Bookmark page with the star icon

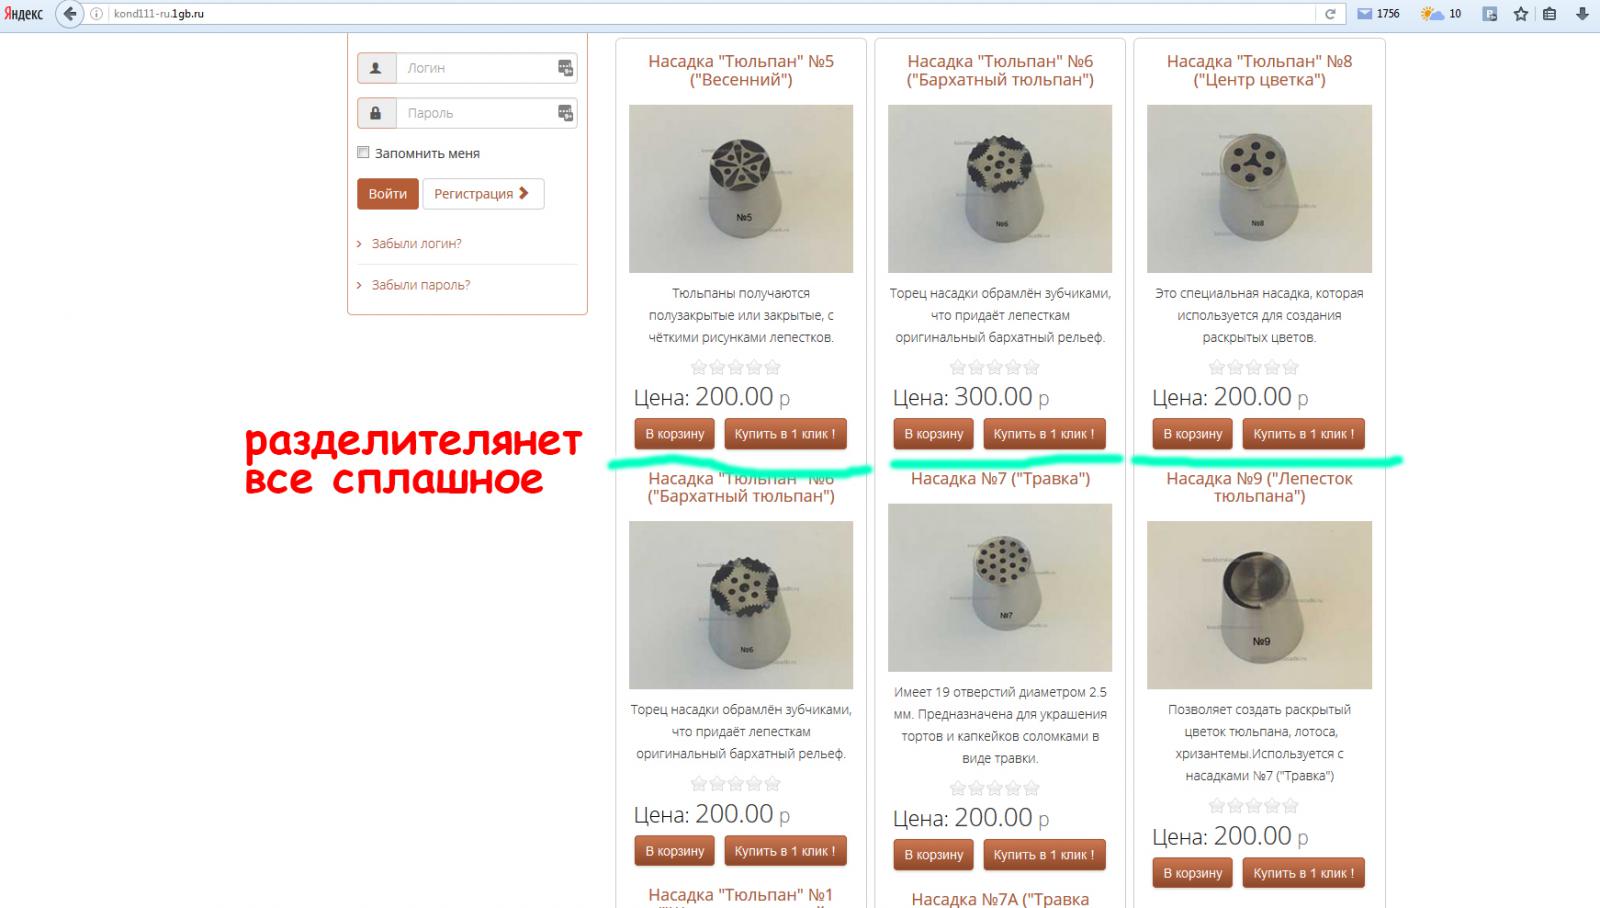(1521, 14)
